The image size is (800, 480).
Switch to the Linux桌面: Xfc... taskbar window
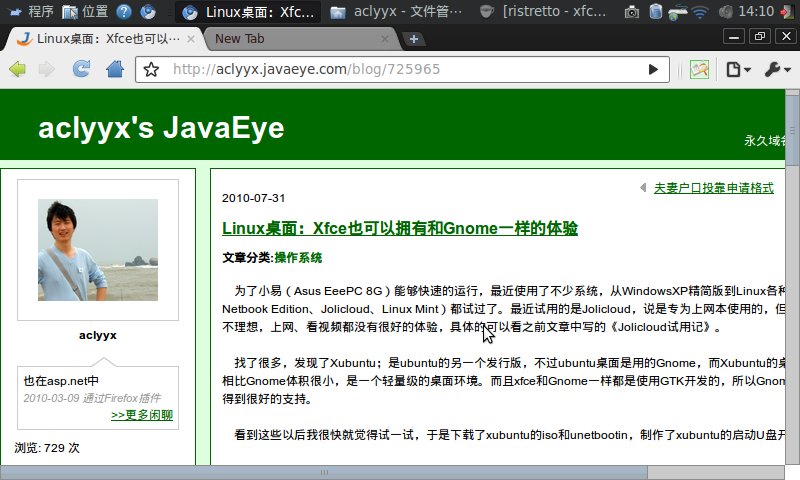pyautogui.click(x=248, y=12)
